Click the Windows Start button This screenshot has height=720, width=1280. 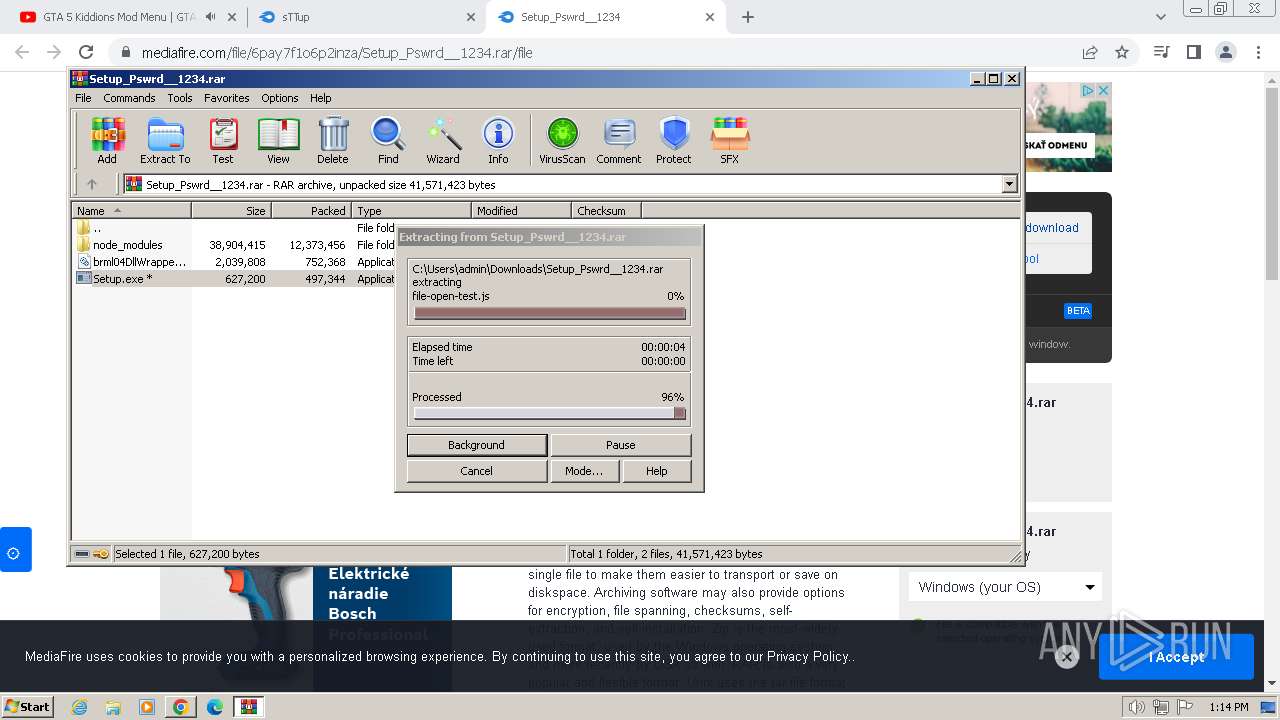click(27, 707)
